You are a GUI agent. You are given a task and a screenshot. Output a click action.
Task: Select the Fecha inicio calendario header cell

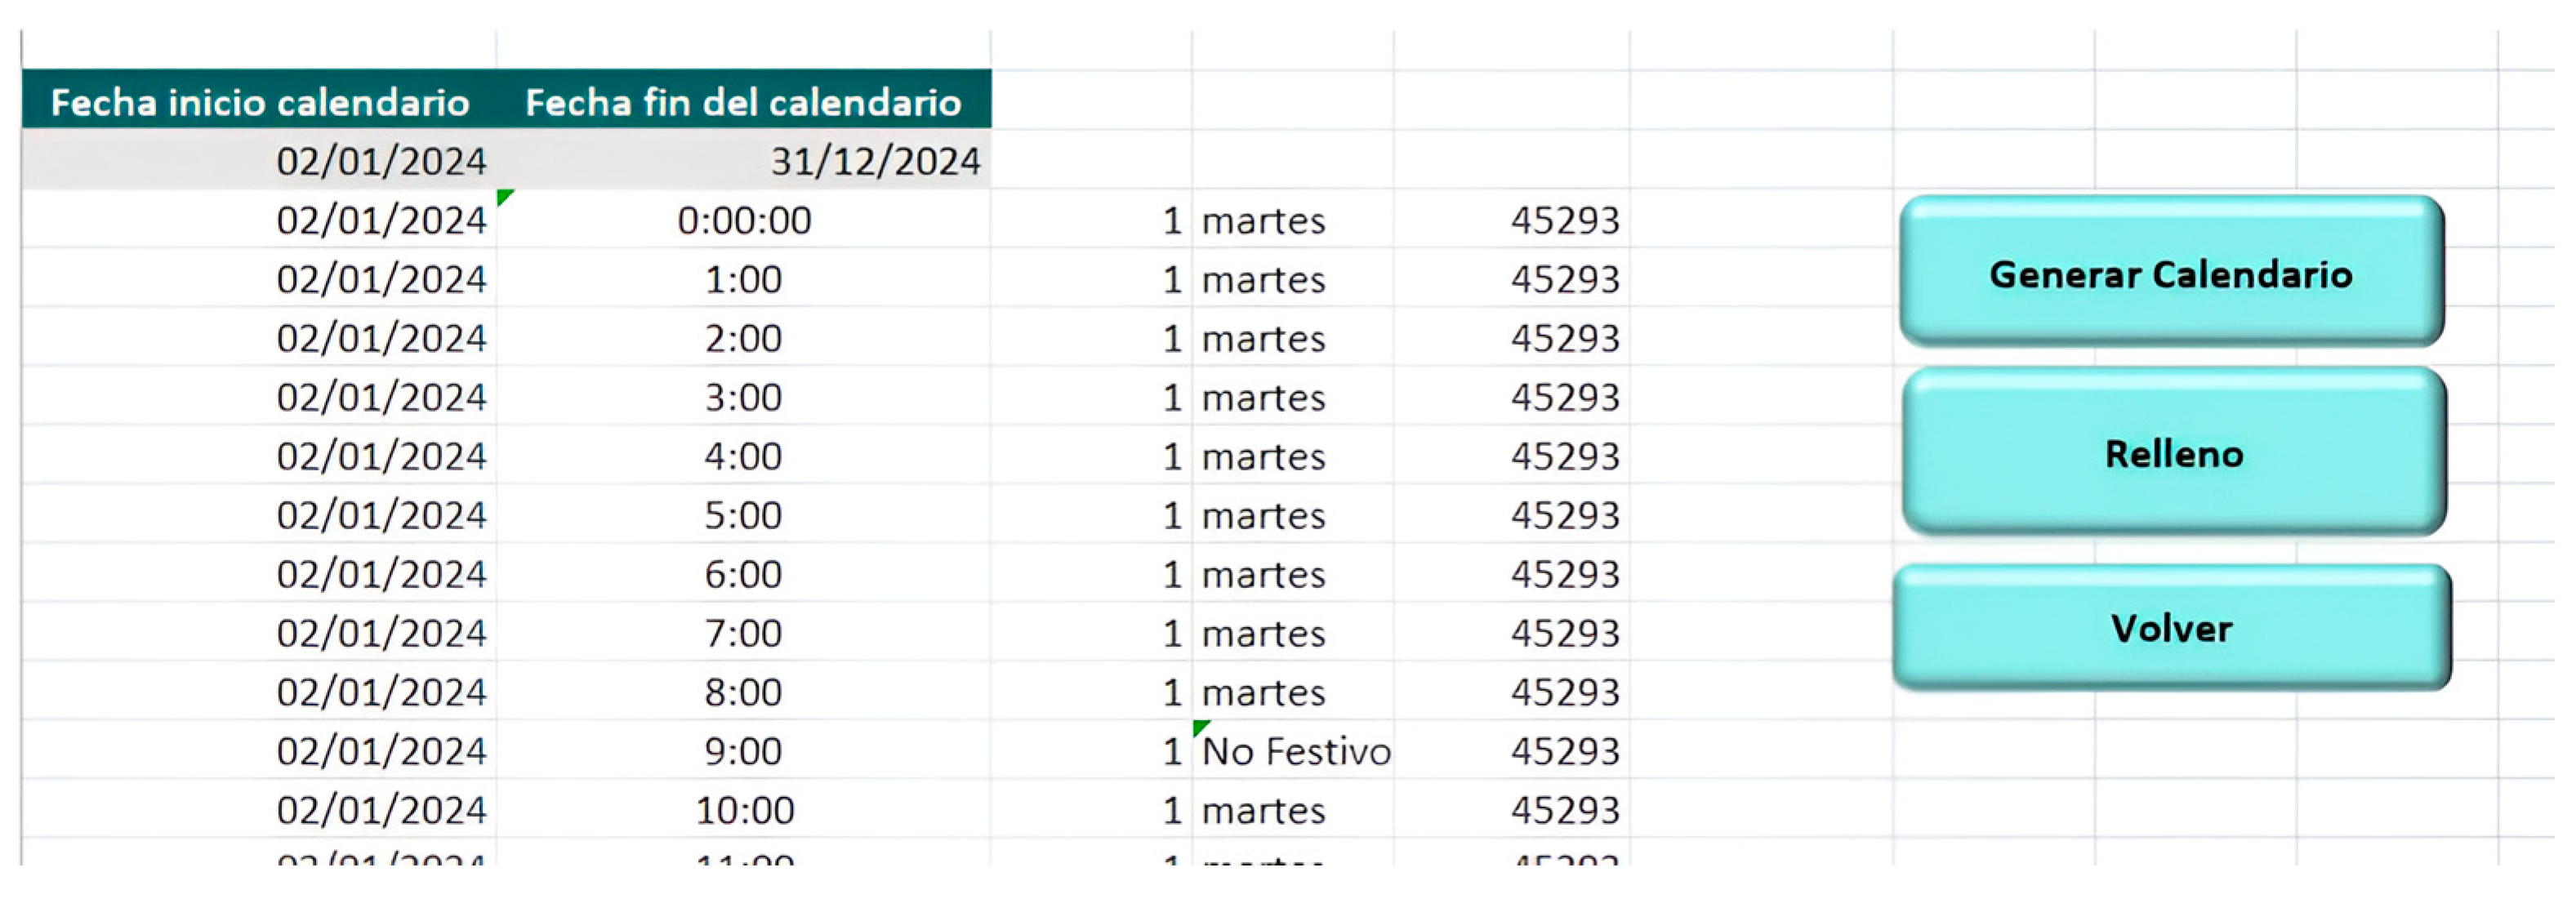coord(260,102)
